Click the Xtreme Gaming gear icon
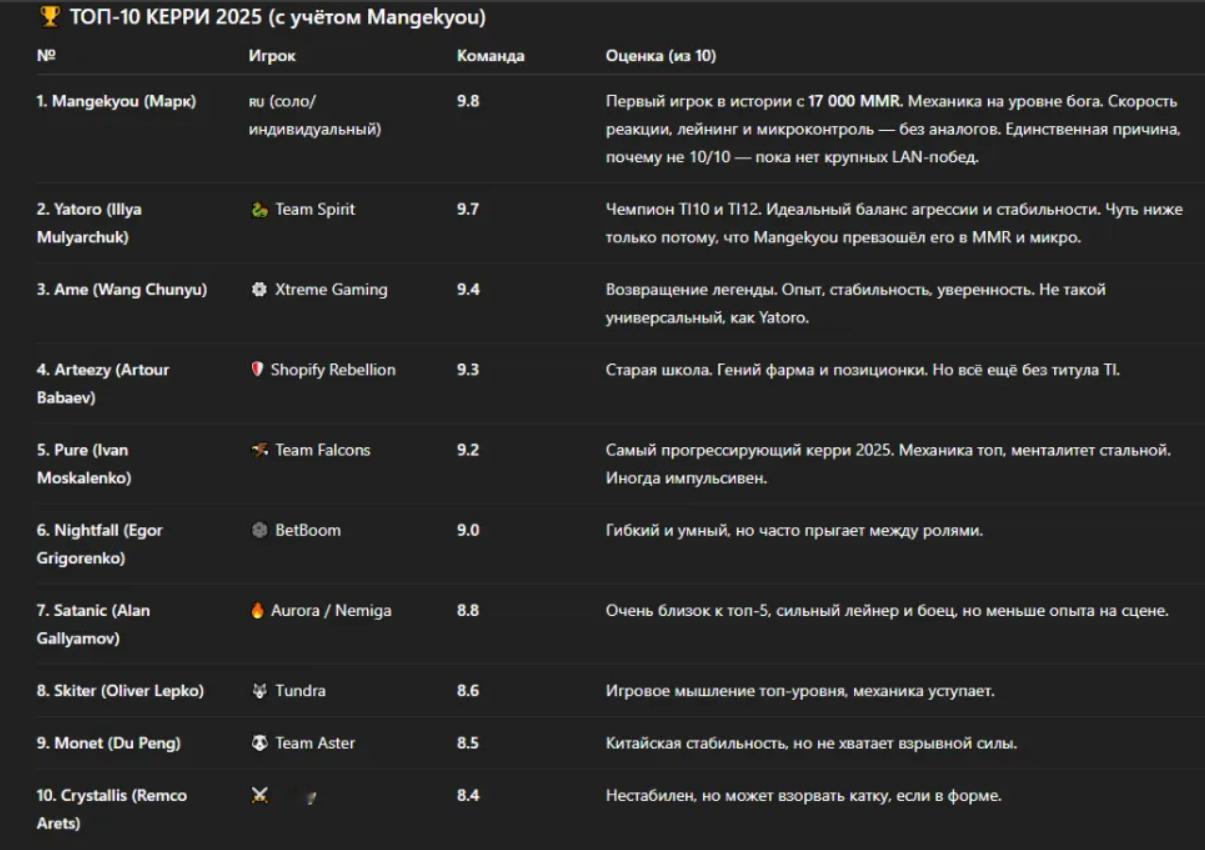Screen dimensions: 1205x850 point(259,290)
